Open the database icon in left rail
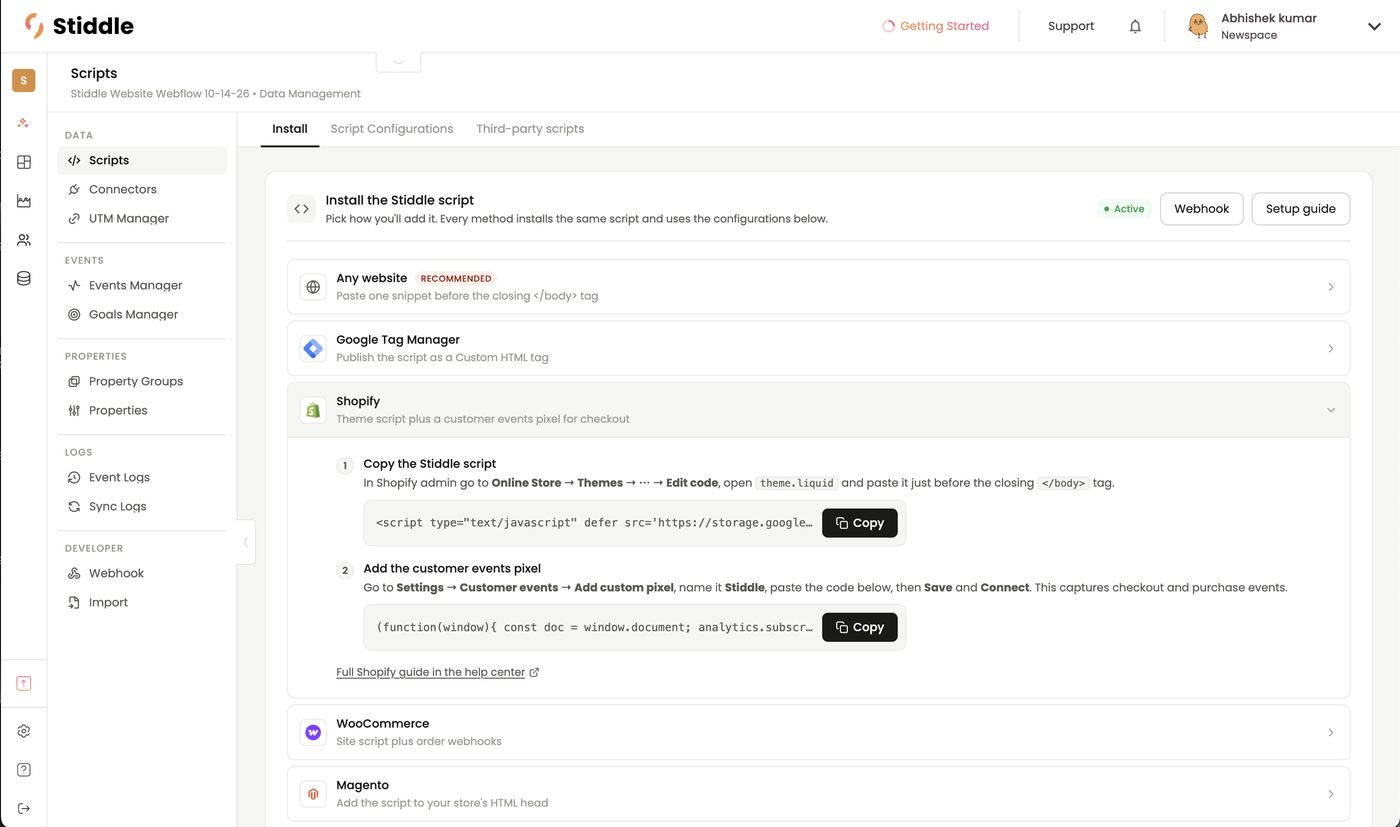1400x827 pixels. point(24,279)
